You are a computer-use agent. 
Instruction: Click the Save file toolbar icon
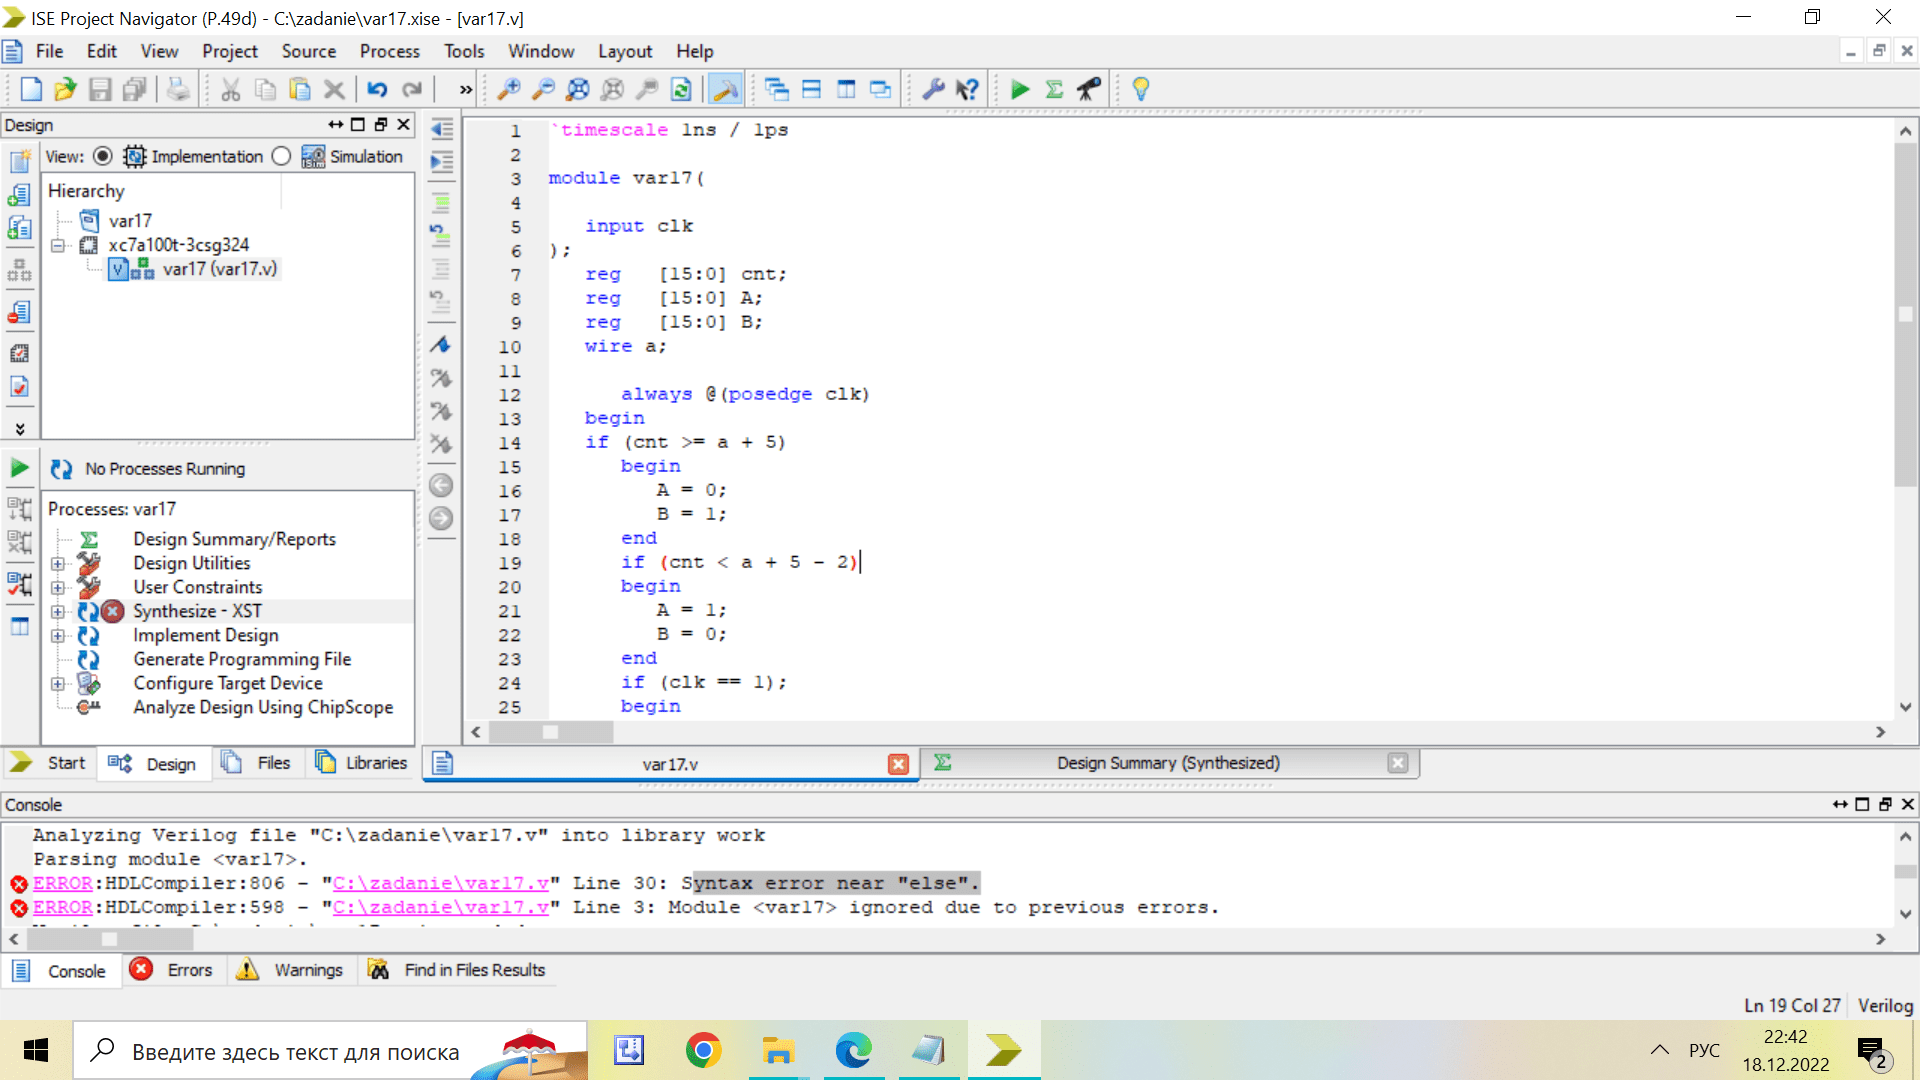(100, 90)
